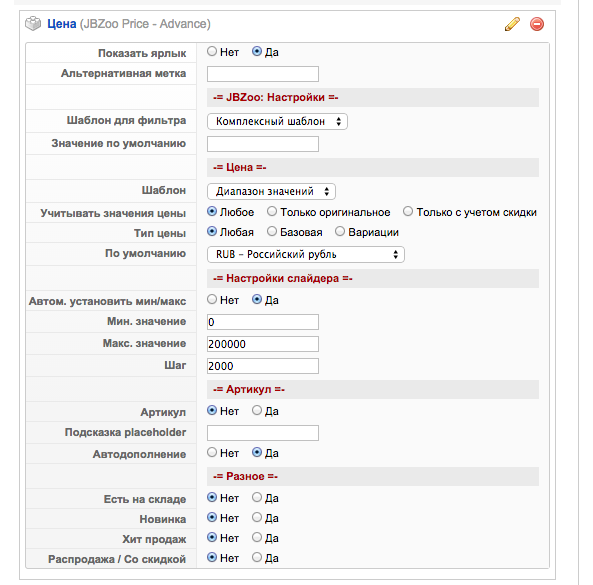Select Да for Есть на складе

257,497
